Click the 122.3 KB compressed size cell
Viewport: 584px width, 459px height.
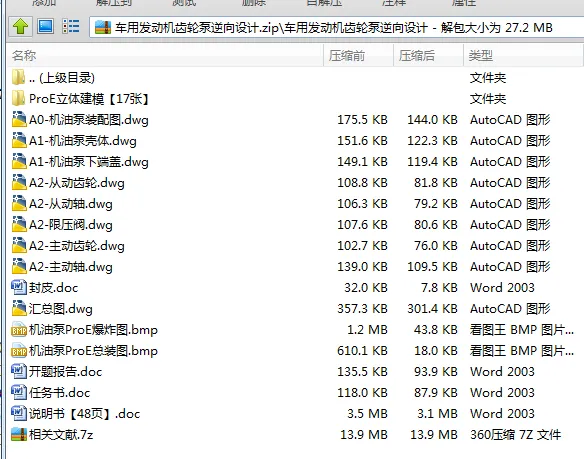432,140
